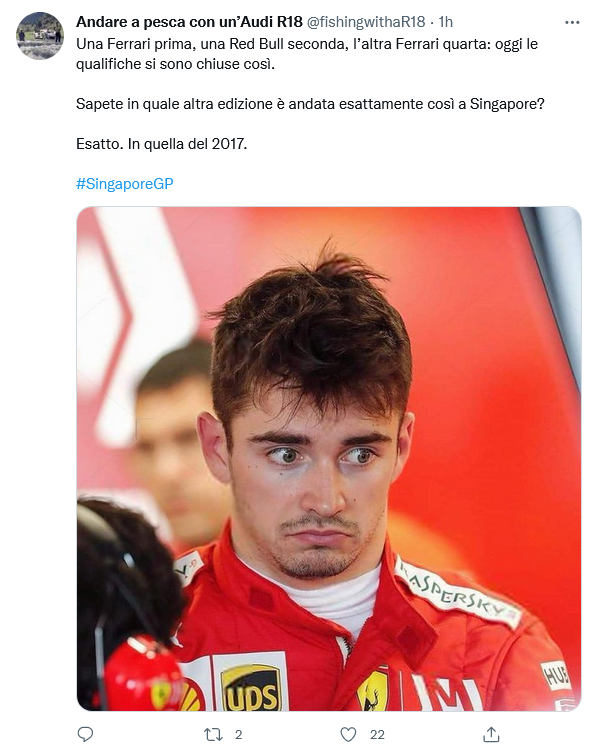Open the #SingaporeGP hashtag link
This screenshot has width=598, height=756.
coord(124,184)
